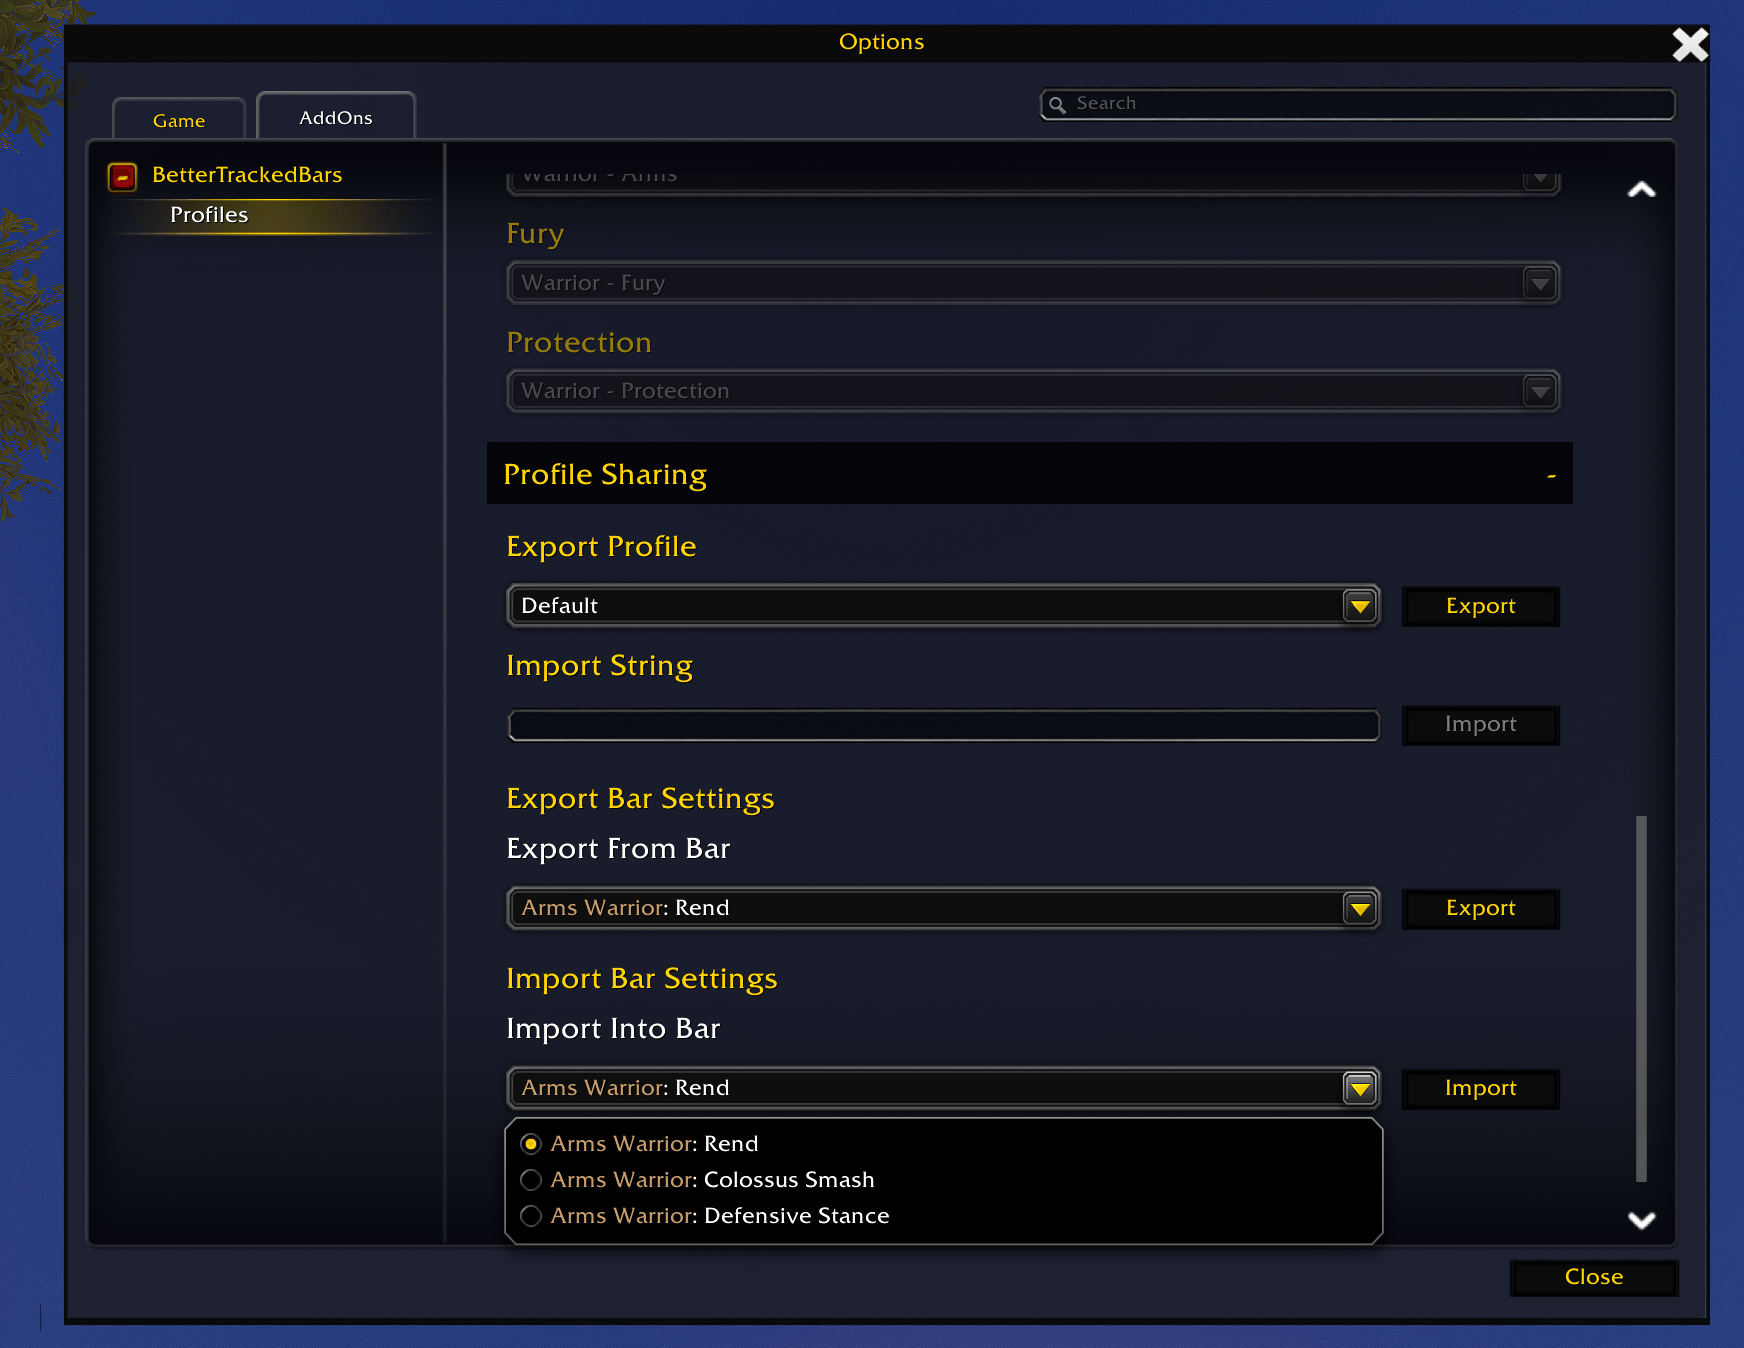The width and height of the screenshot is (1744, 1348).
Task: Collapse the Profile Sharing section
Action: pos(1551,476)
